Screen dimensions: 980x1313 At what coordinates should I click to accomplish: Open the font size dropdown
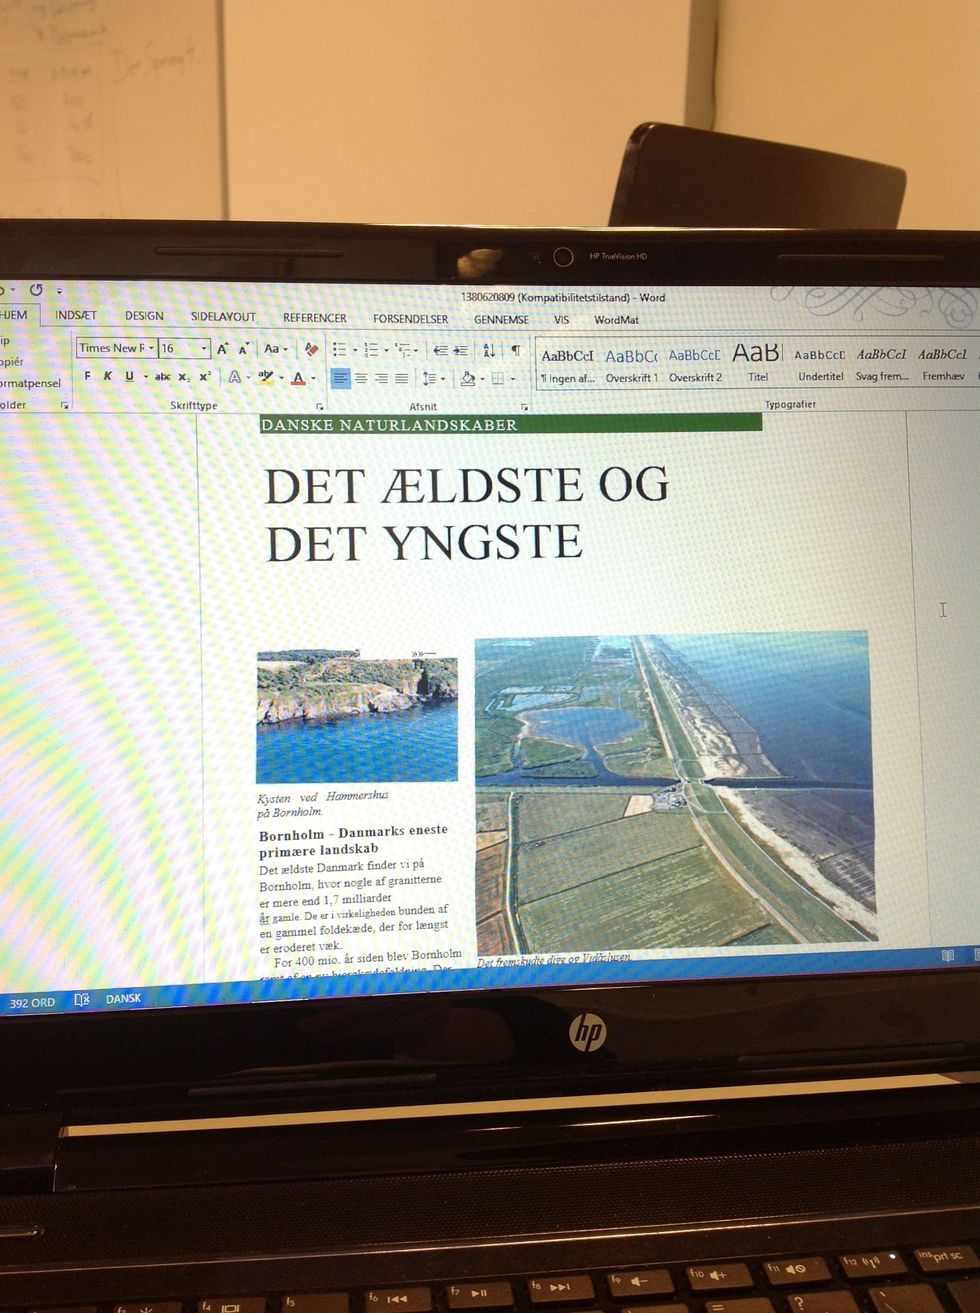pos(204,348)
